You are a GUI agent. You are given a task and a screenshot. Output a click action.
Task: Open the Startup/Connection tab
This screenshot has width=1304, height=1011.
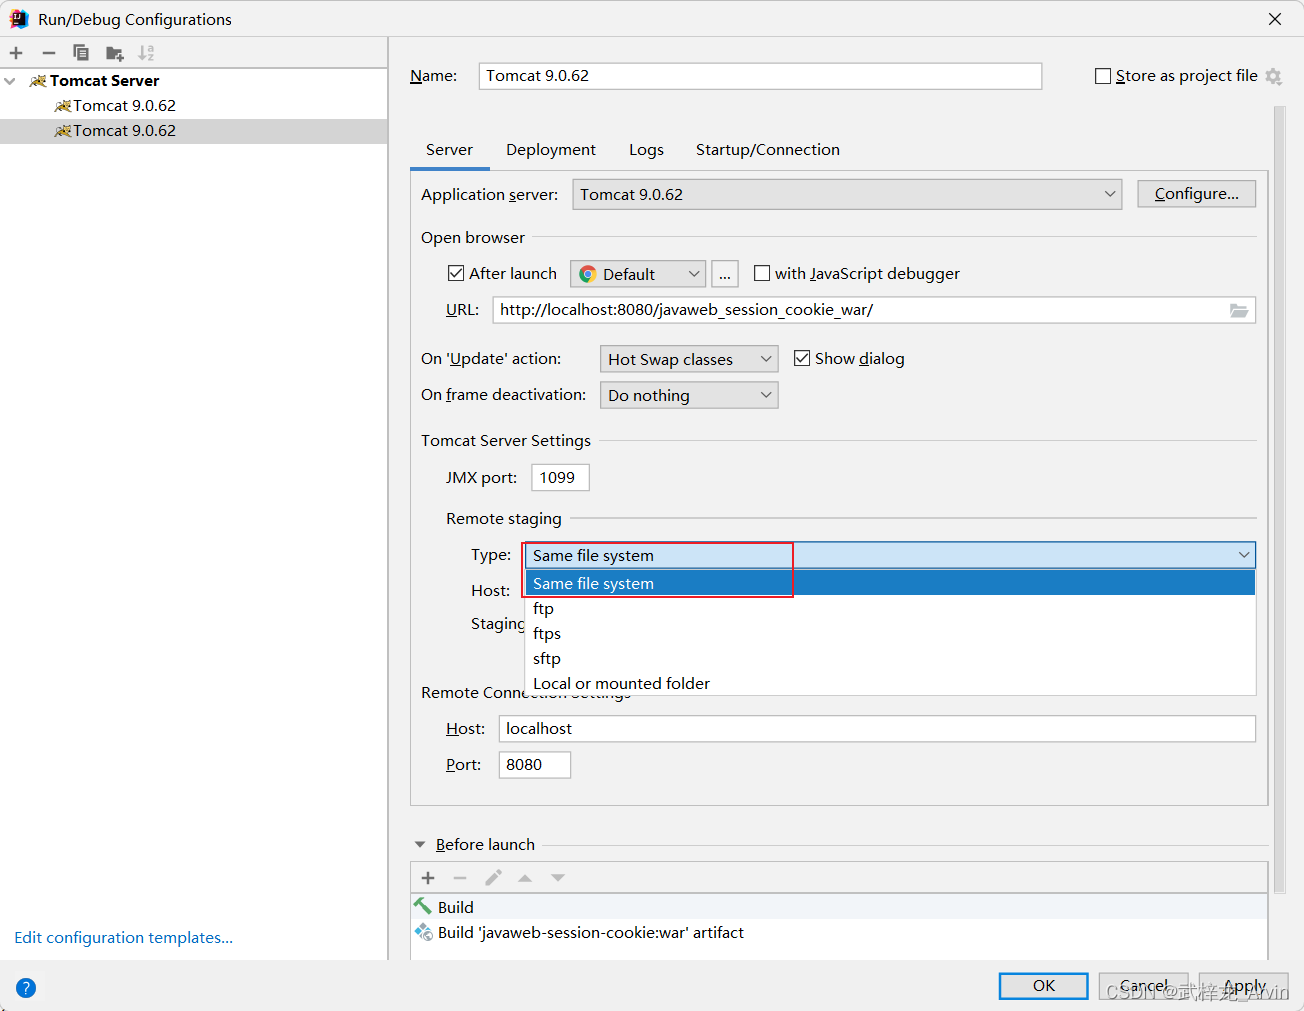[767, 149]
